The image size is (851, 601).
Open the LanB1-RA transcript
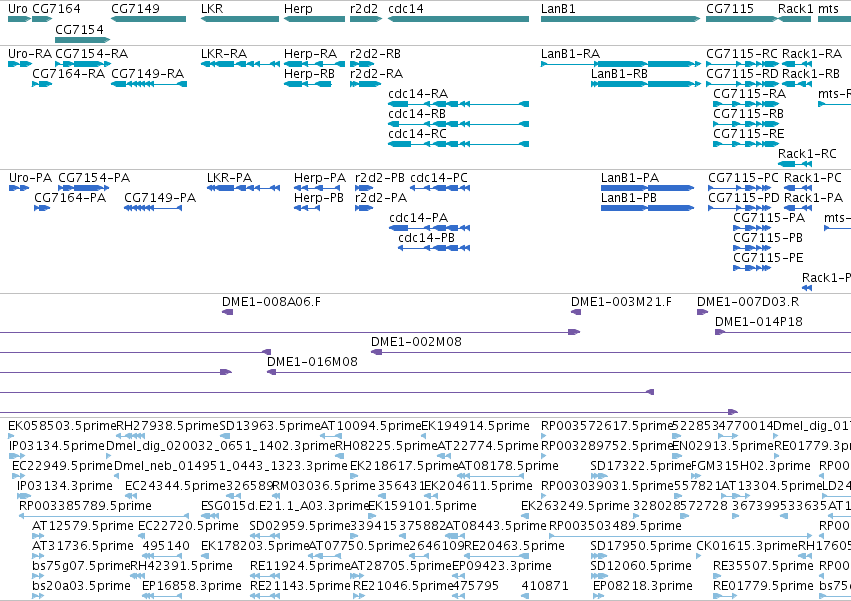pos(621,64)
